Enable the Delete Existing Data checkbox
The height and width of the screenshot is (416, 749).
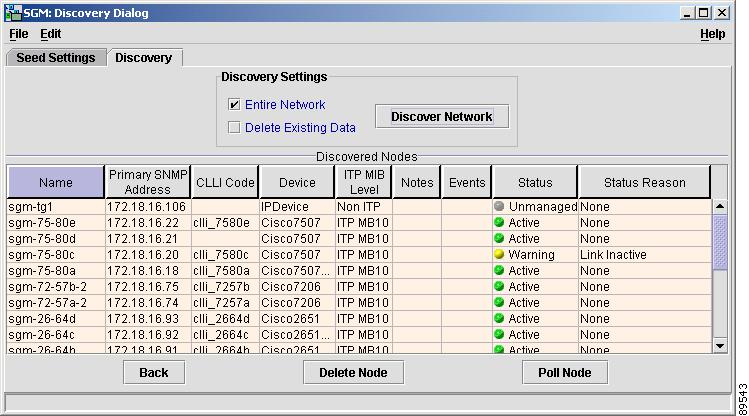234,128
